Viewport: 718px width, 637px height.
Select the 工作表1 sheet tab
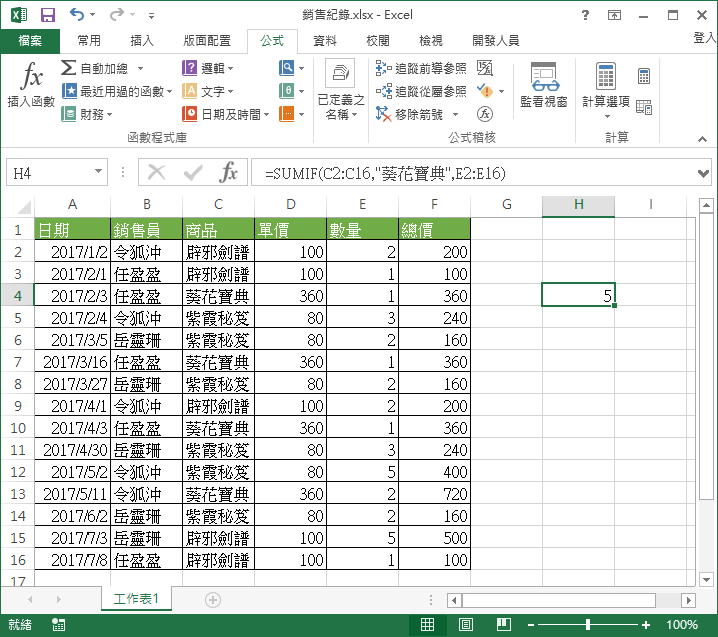click(x=136, y=599)
